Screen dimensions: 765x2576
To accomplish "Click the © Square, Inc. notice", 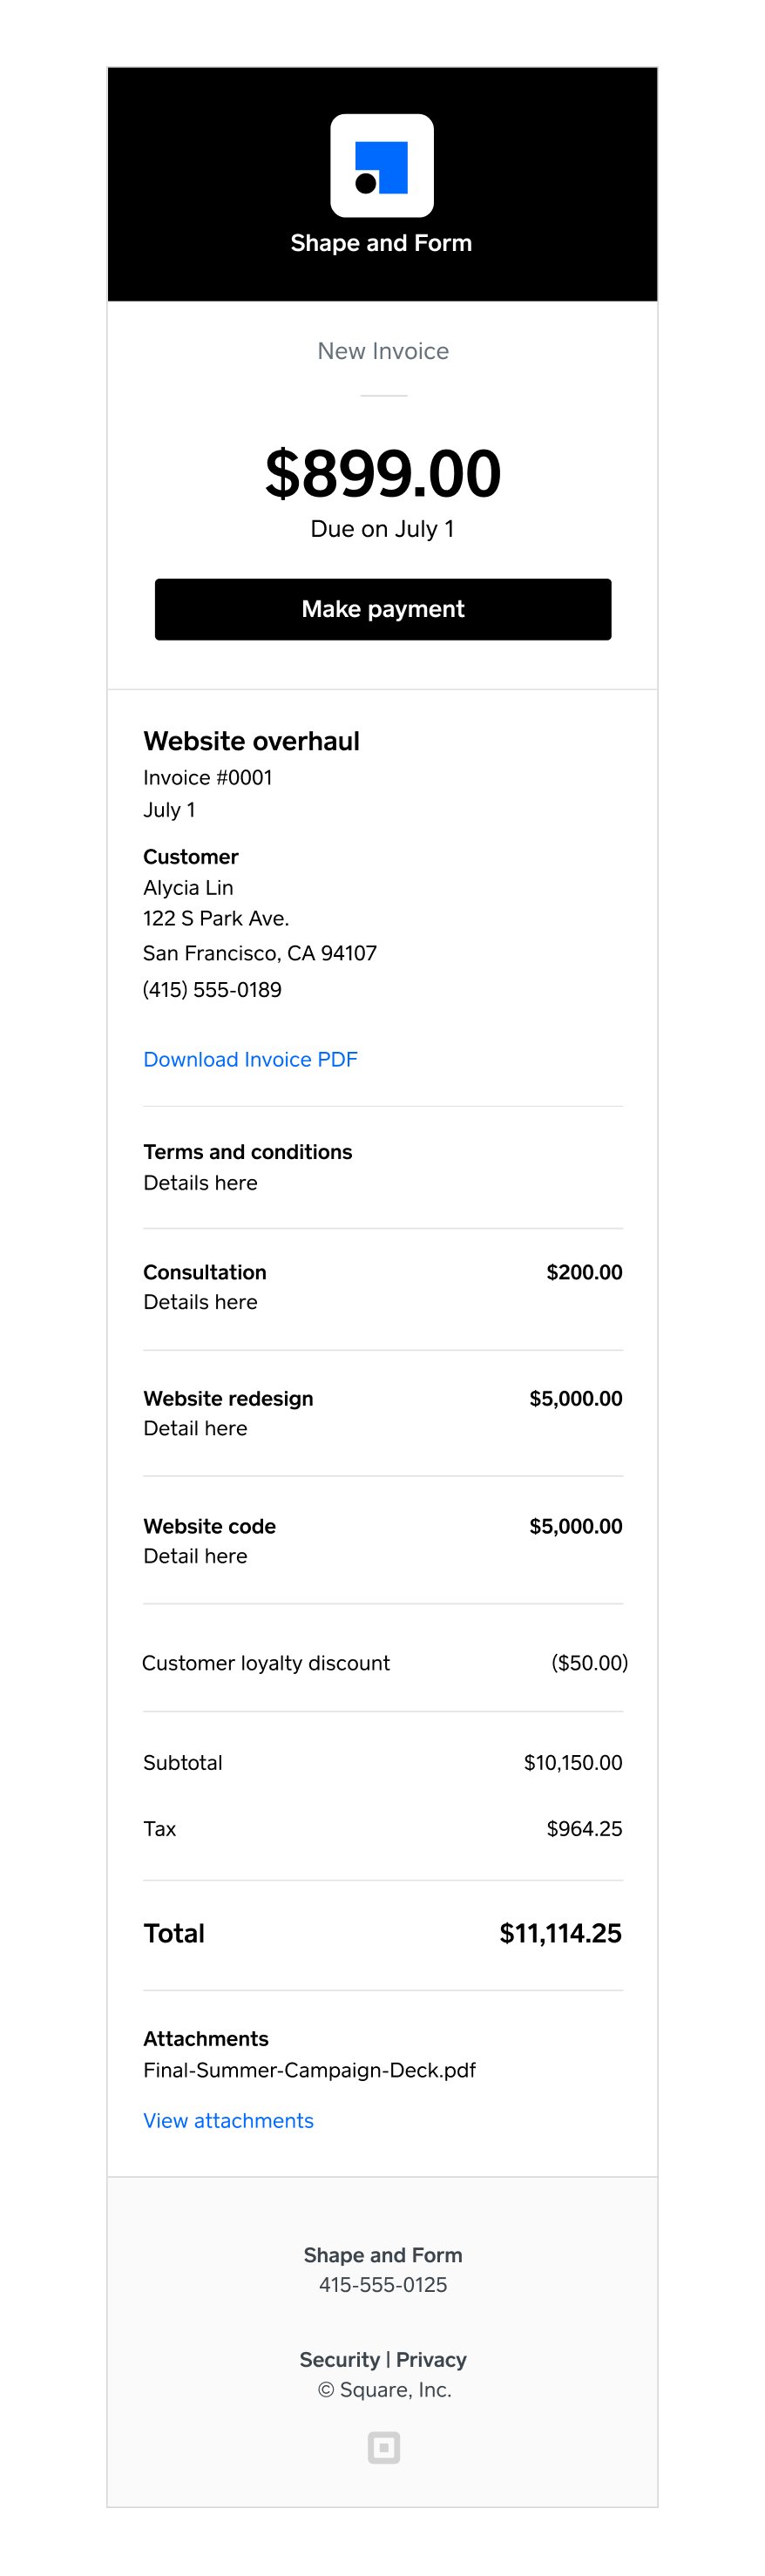I will 386,2390.
